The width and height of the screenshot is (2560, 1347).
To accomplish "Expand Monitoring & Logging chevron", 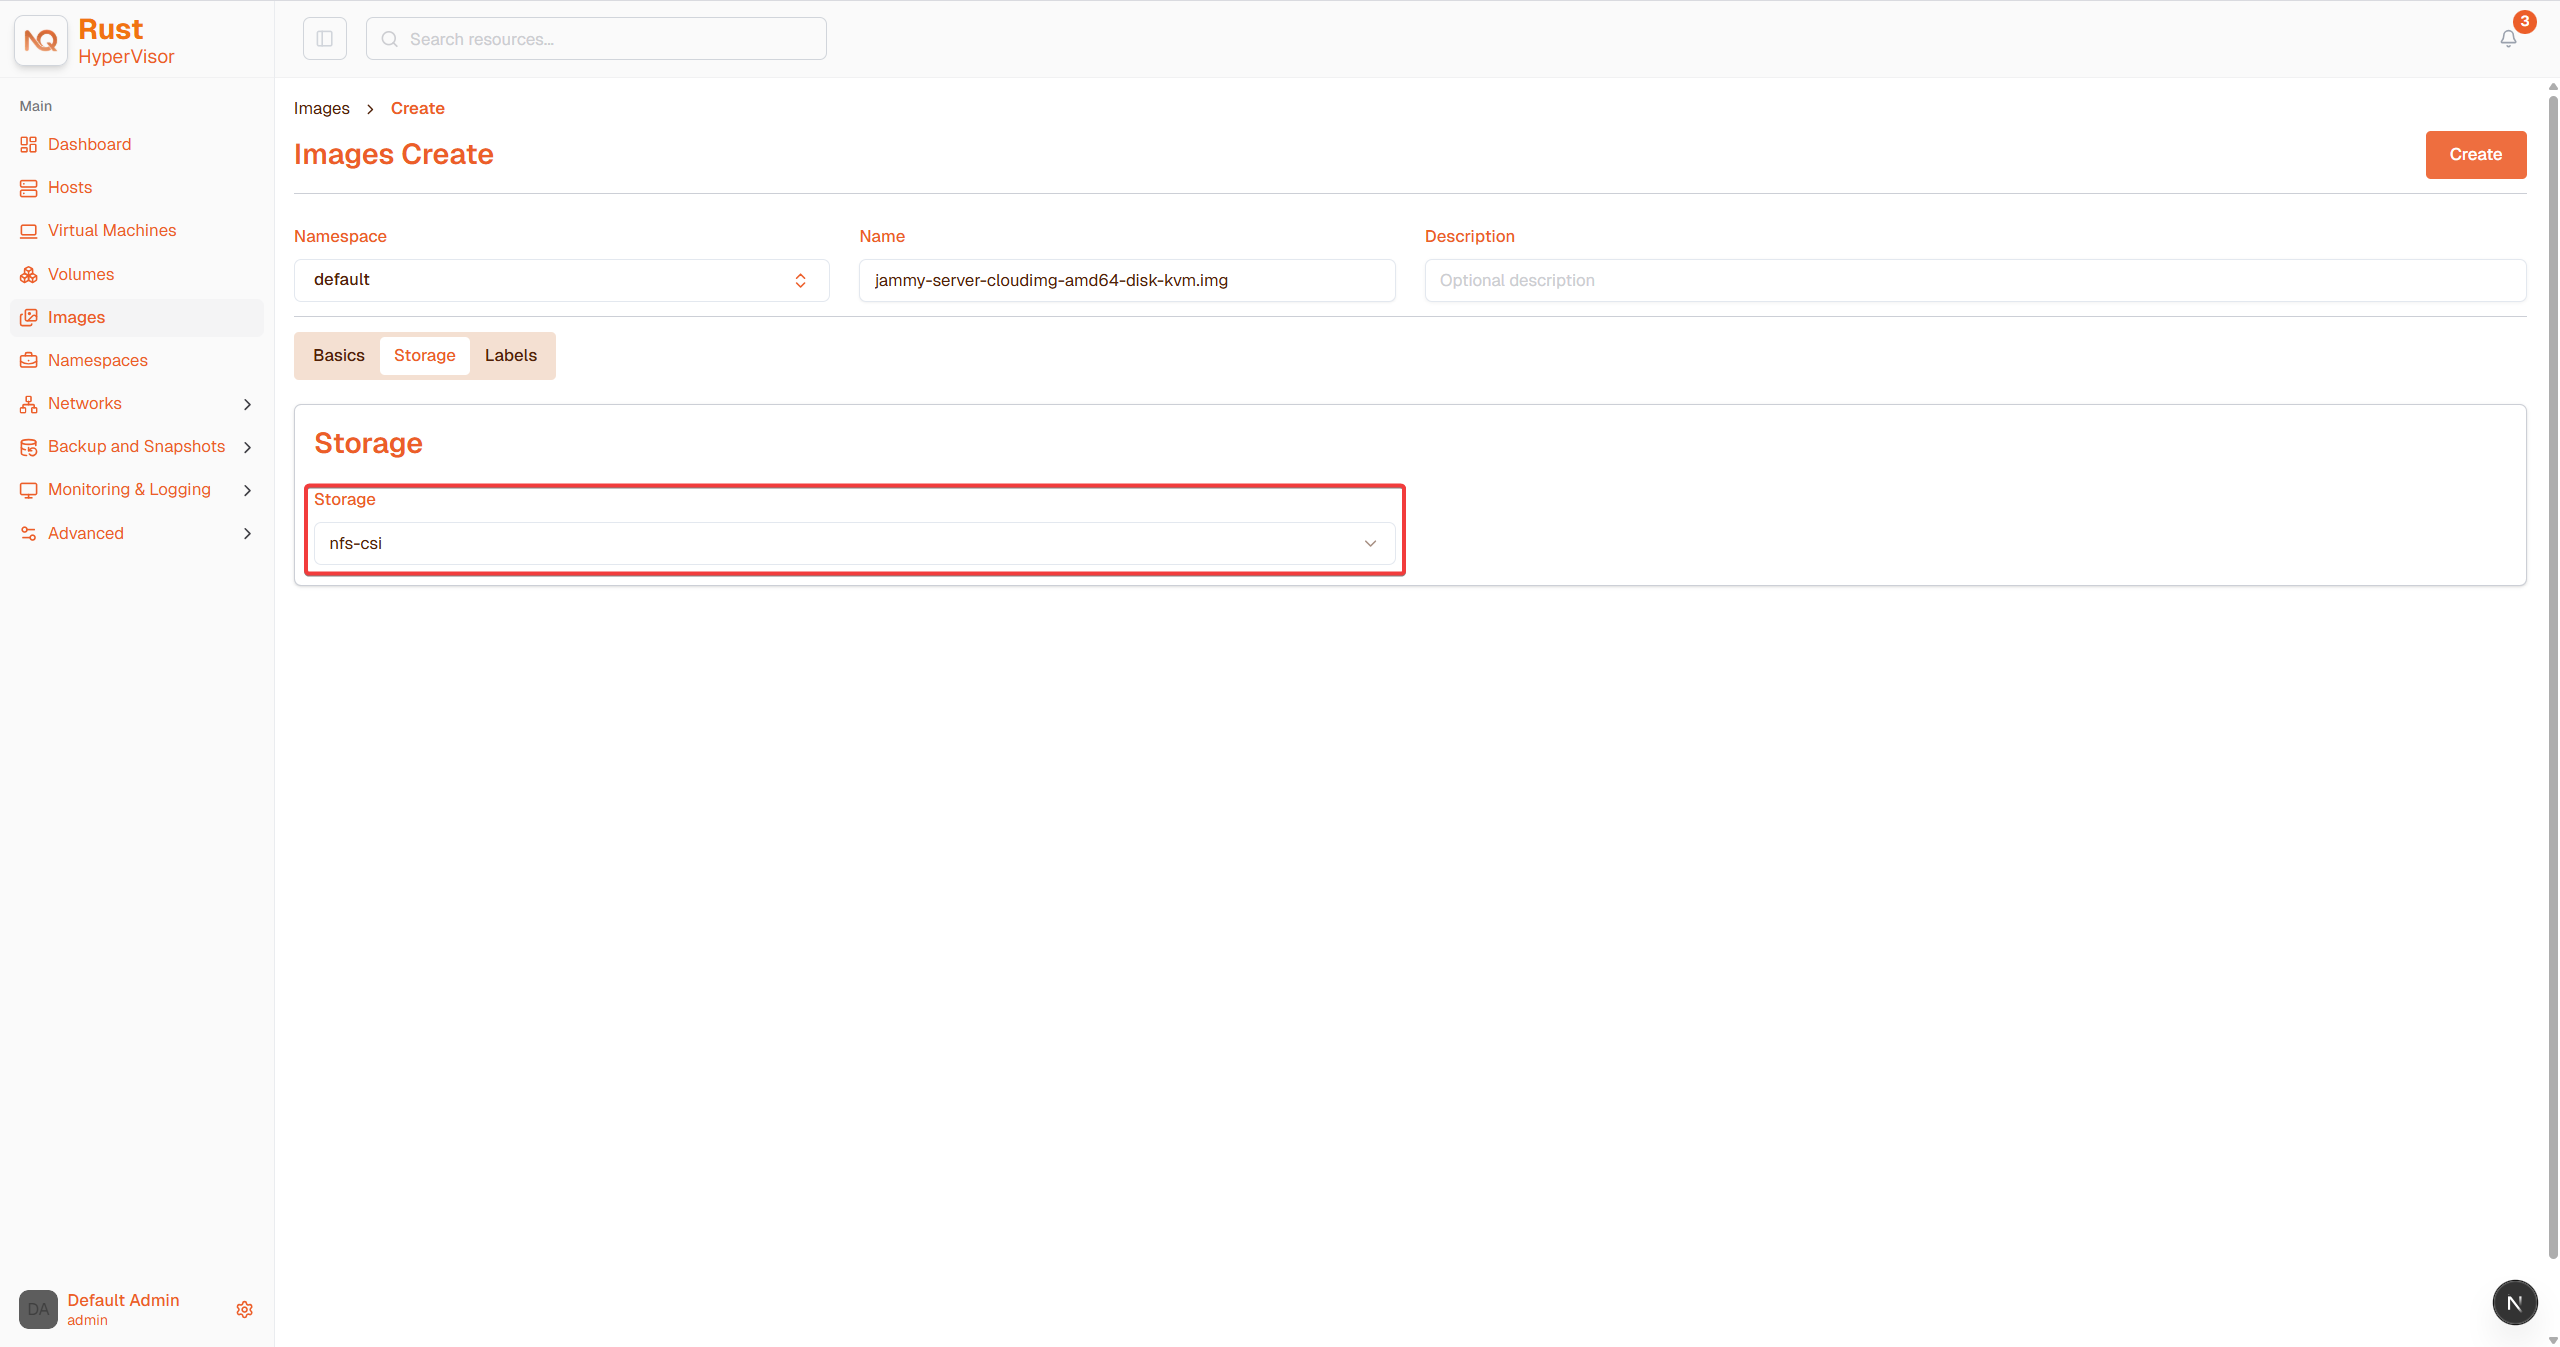I will (247, 490).
